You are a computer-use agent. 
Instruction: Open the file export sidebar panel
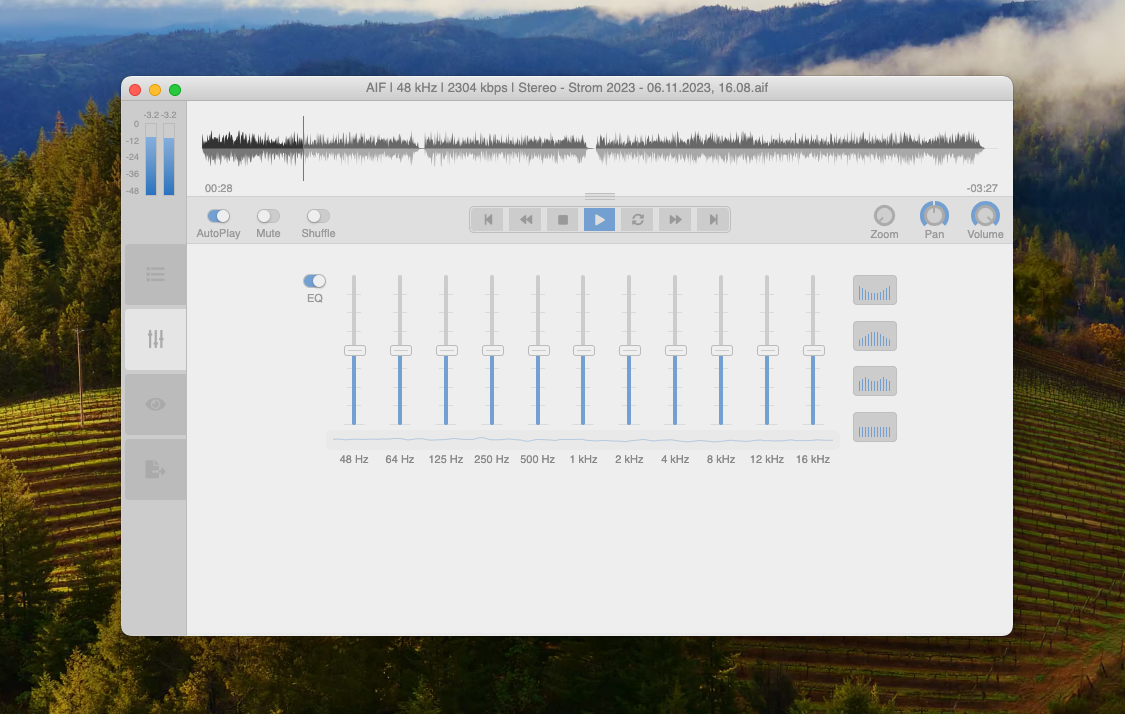[155, 469]
